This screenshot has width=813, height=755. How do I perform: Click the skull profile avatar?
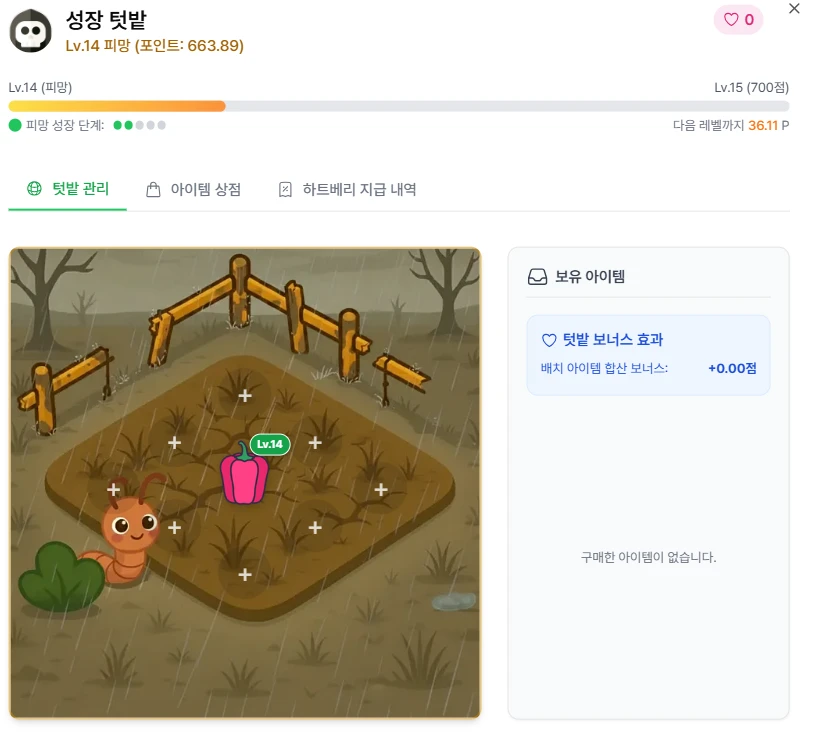31,31
